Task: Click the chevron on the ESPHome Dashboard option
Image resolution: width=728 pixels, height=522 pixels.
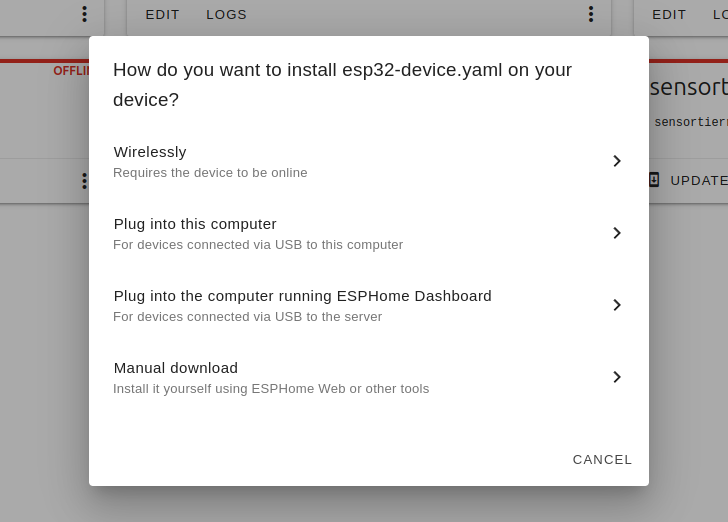Action: 617,305
